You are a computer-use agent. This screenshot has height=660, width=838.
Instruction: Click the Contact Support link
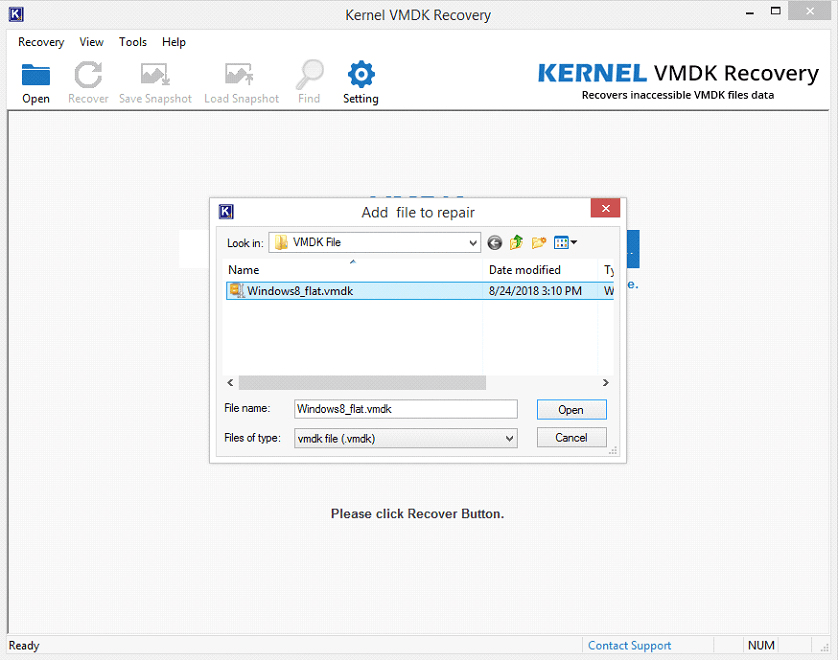[x=629, y=646]
